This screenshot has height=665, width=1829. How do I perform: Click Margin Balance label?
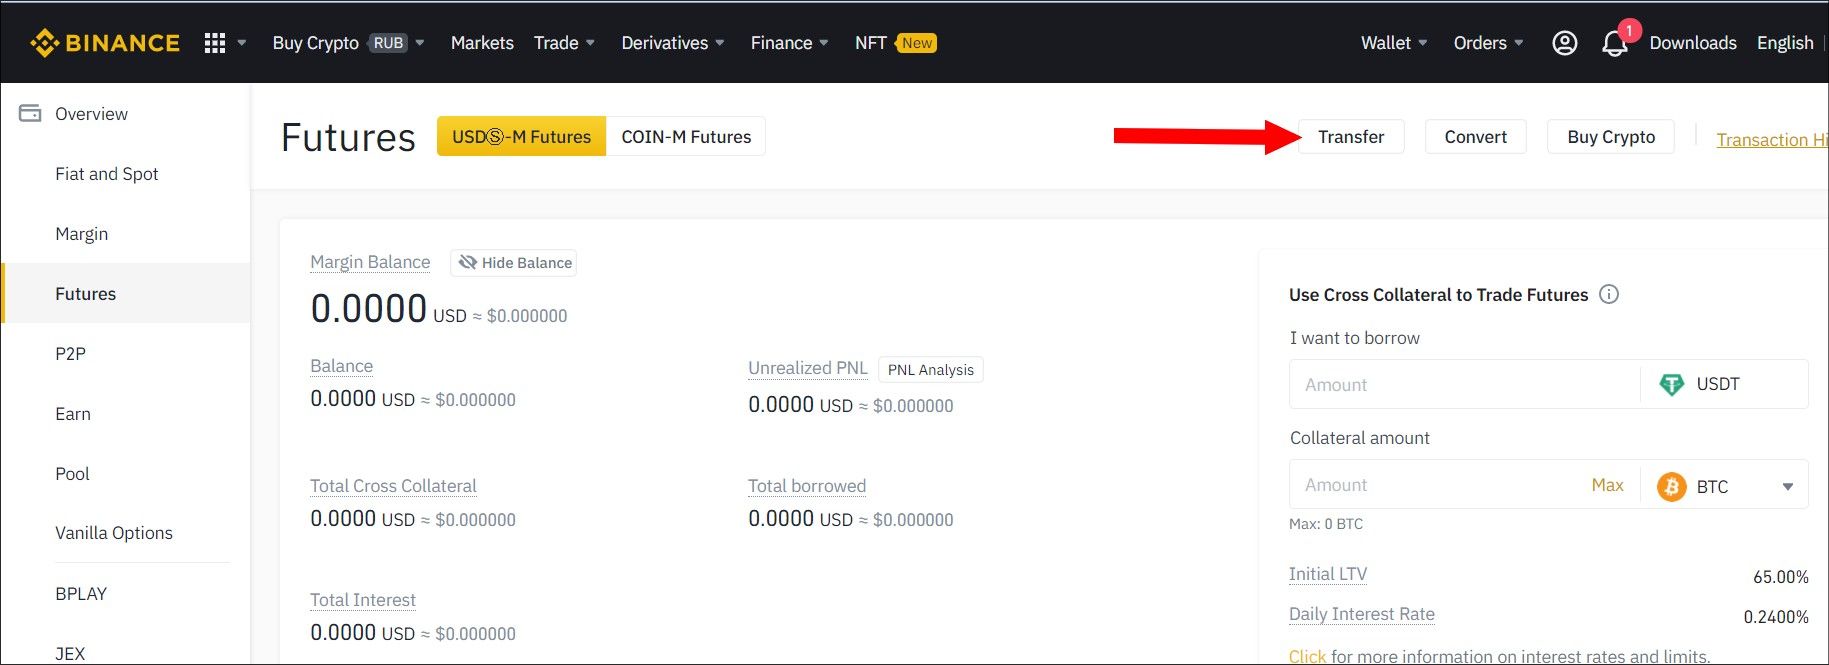tap(370, 262)
